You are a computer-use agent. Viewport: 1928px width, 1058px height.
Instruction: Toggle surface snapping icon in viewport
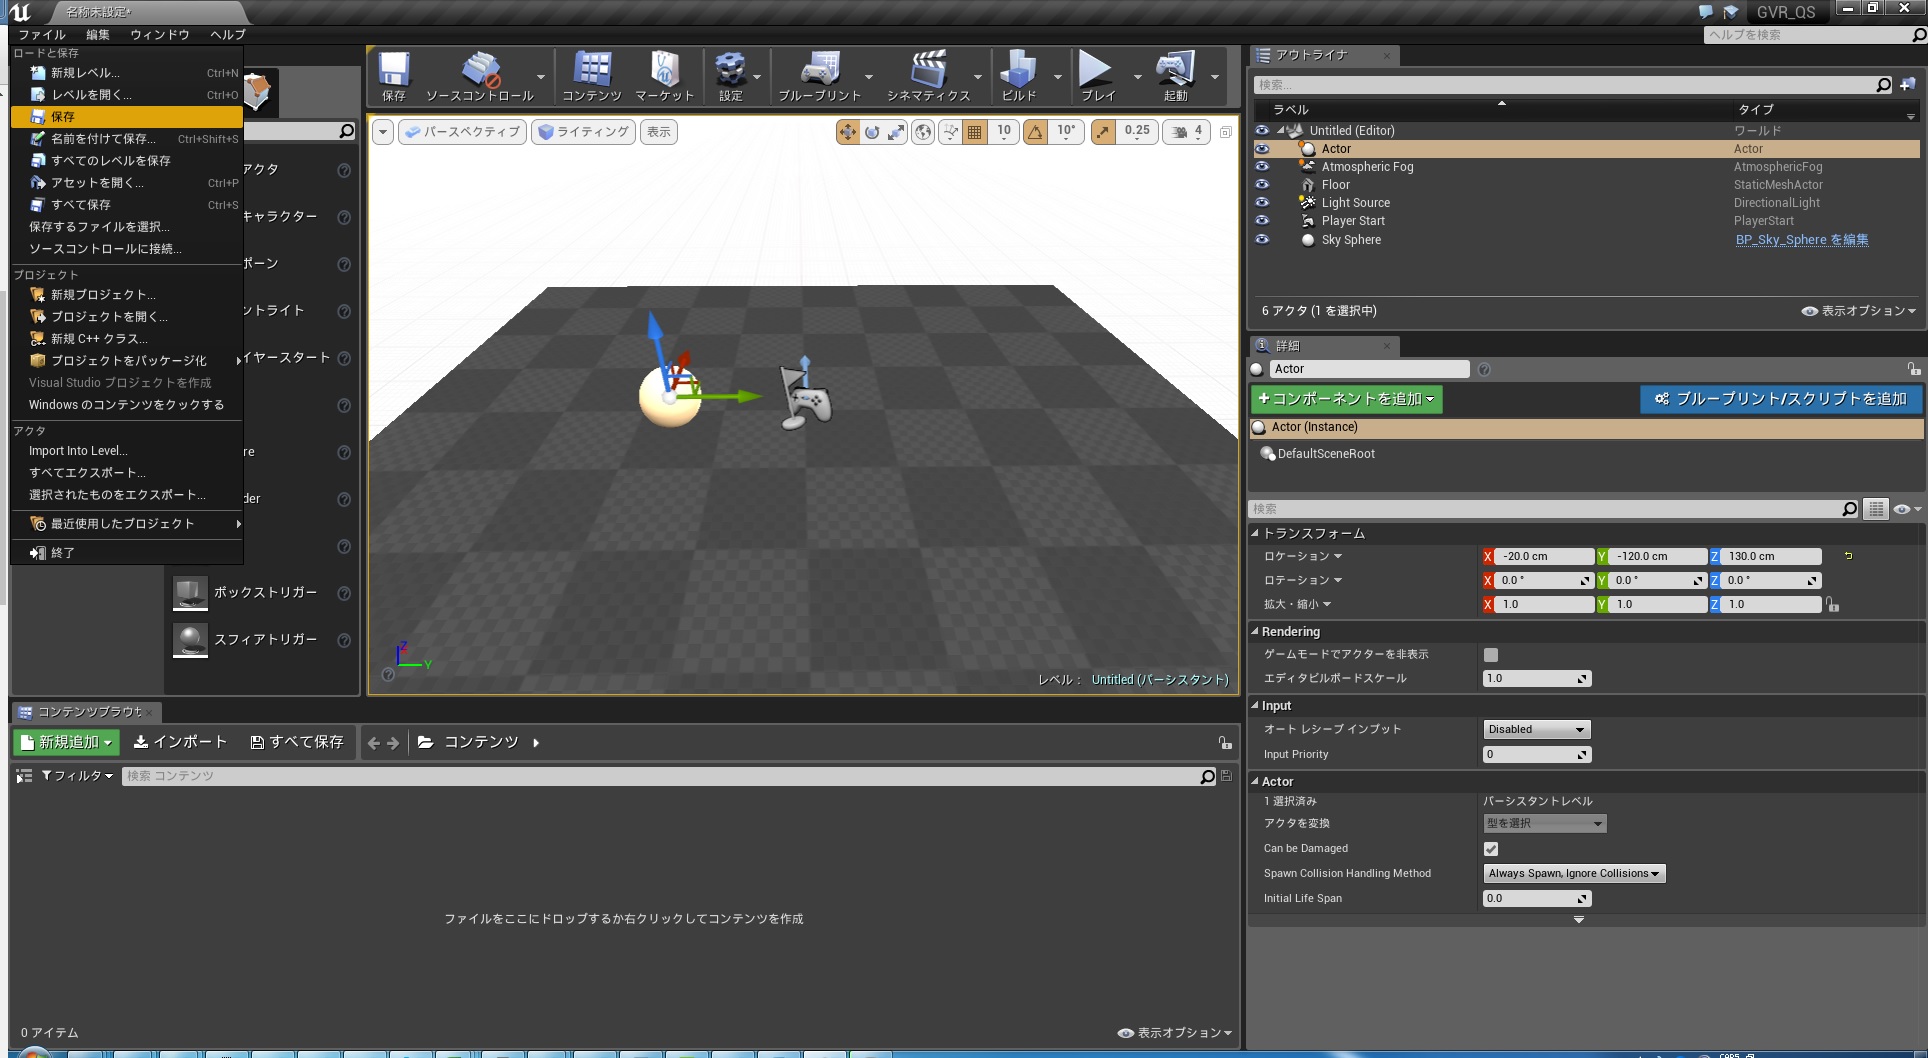point(950,132)
